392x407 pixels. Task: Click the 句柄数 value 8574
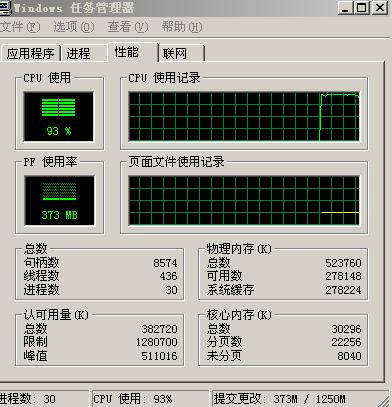pos(165,263)
